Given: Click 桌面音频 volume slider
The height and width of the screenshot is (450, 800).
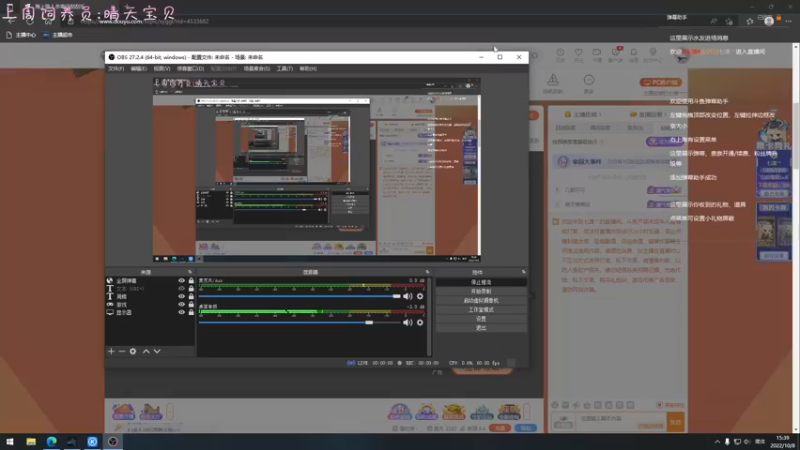Looking at the screenshot, I should tap(299, 322).
